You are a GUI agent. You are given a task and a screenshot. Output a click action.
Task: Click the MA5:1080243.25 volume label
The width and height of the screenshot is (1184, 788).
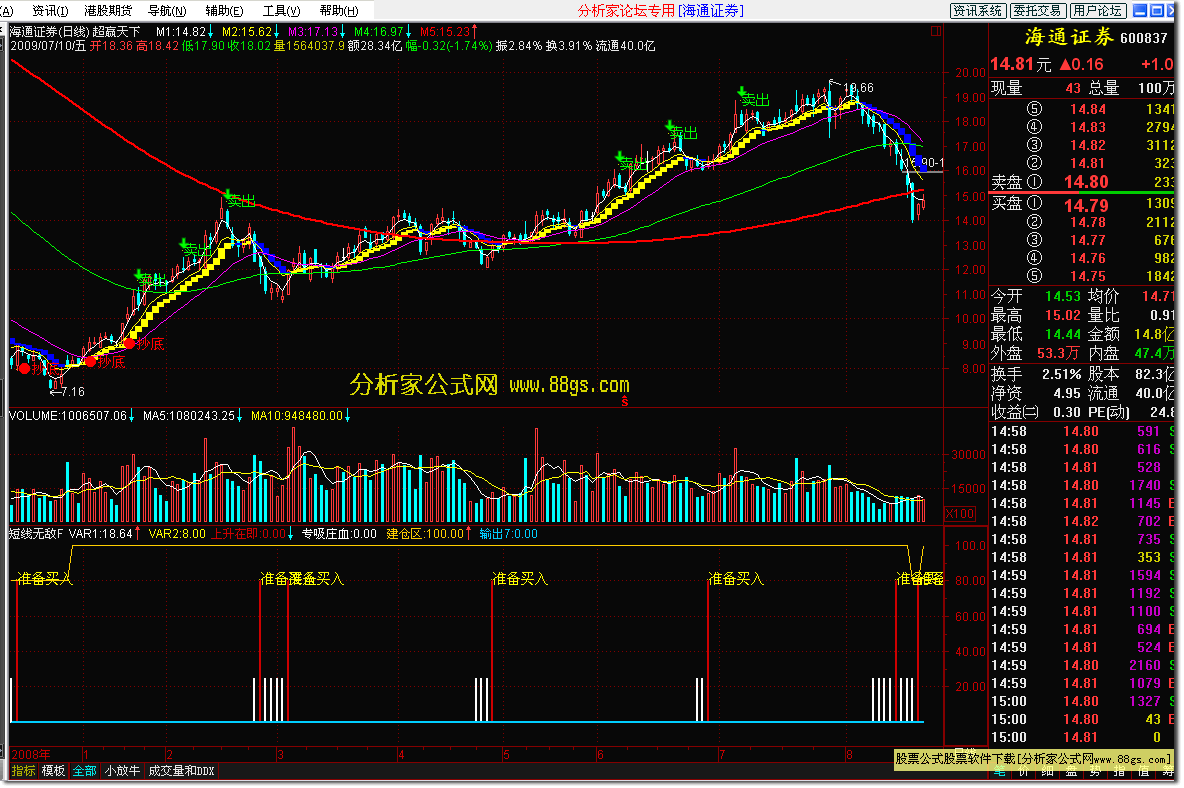(x=189, y=416)
